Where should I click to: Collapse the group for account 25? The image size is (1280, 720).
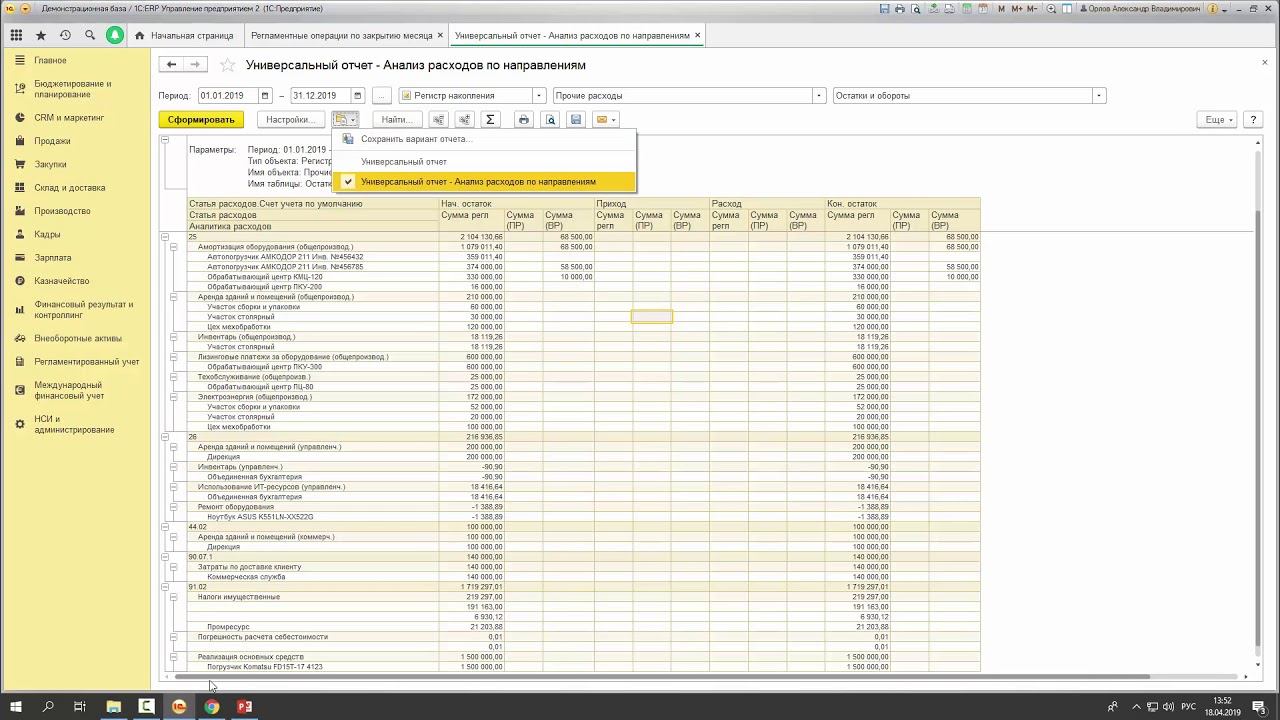pyautogui.click(x=165, y=237)
